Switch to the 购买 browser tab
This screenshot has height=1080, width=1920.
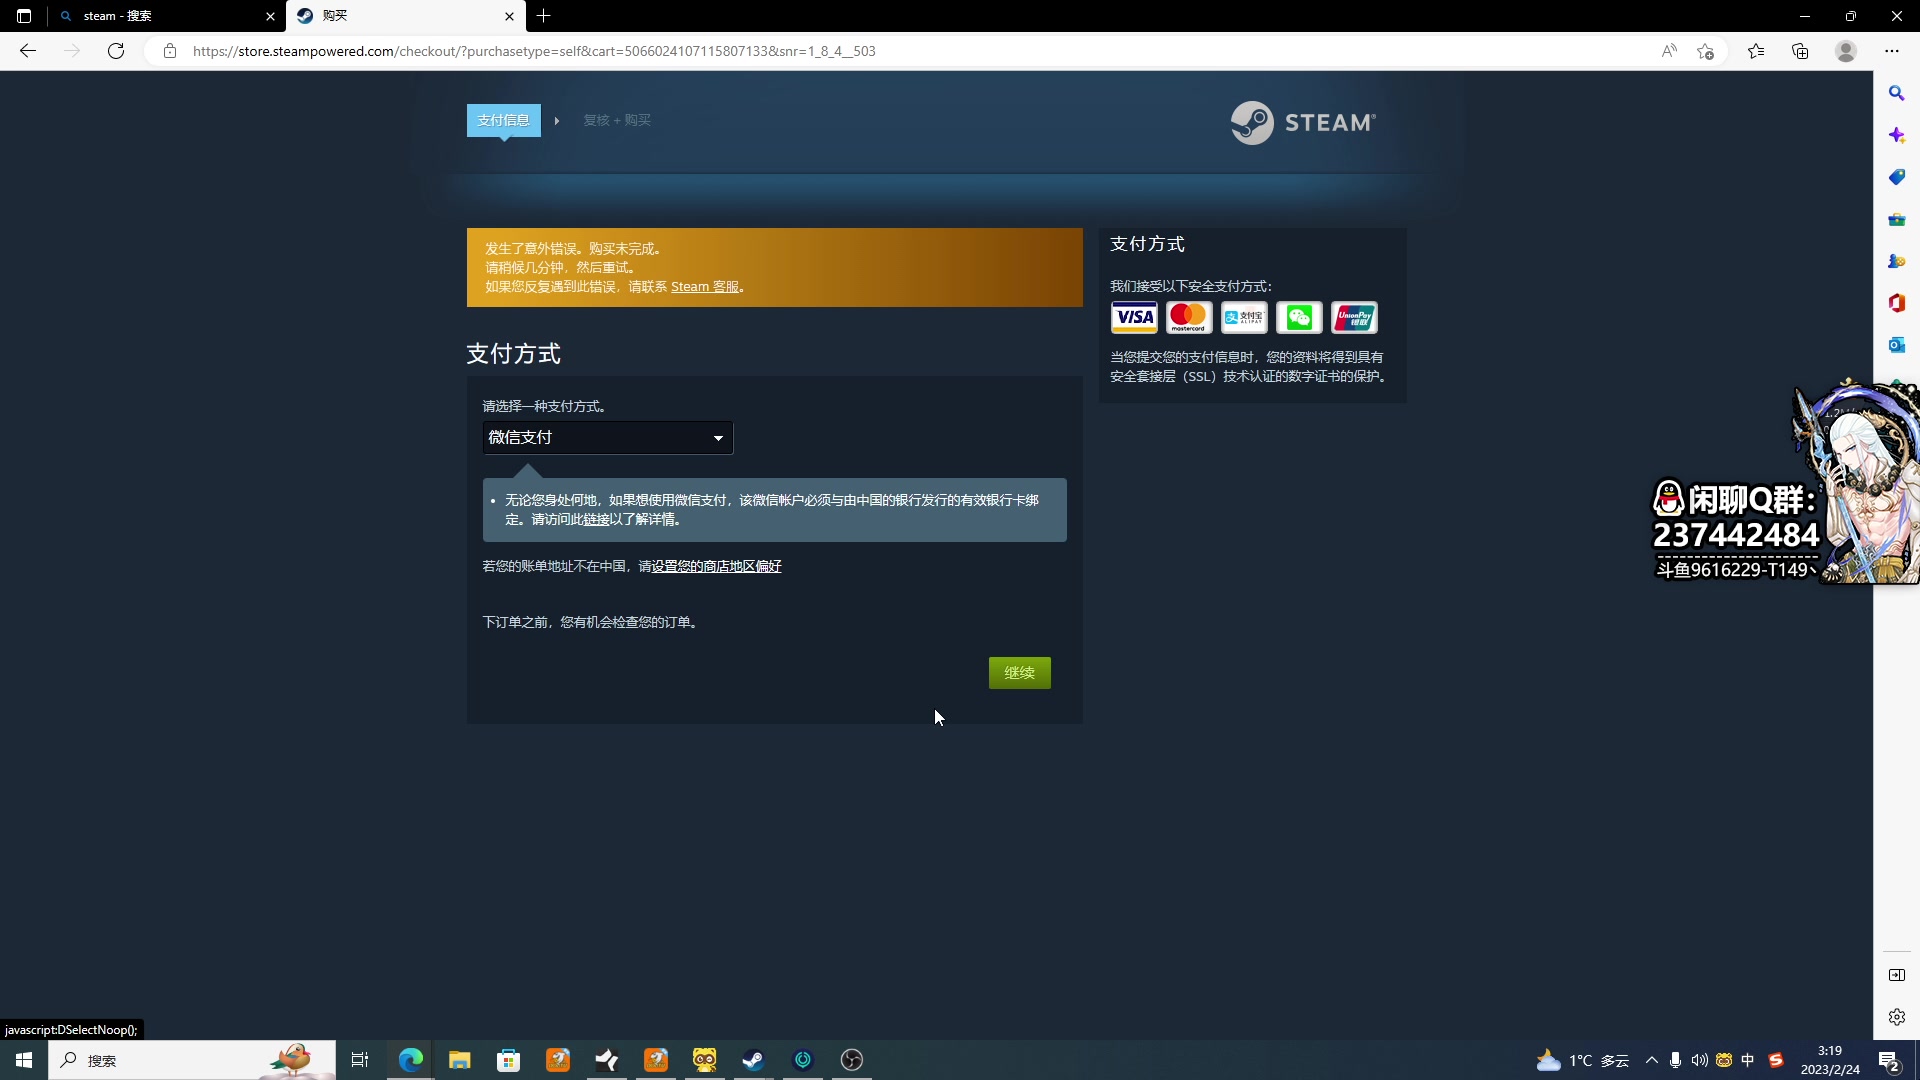405,16
